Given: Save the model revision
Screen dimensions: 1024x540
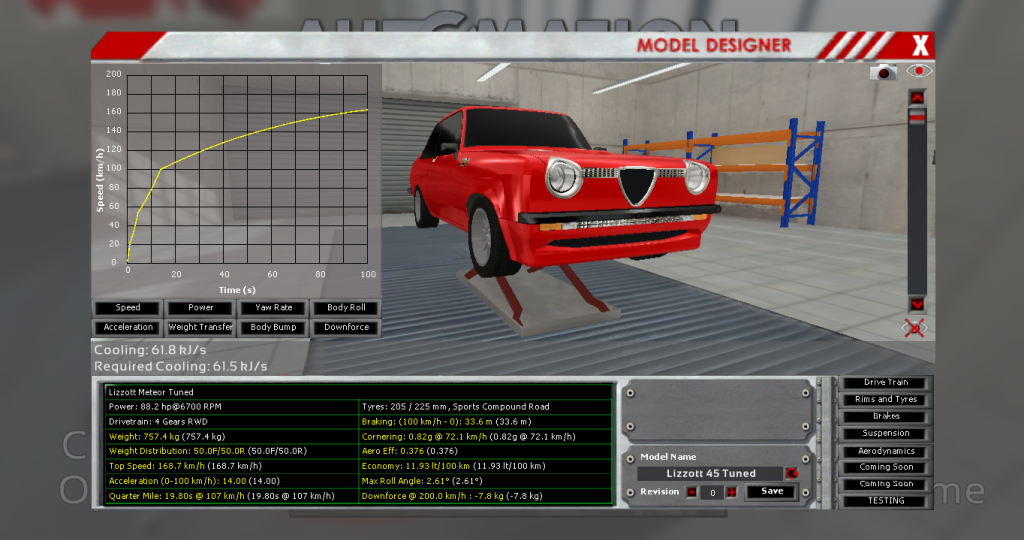Looking at the screenshot, I should click(x=771, y=492).
